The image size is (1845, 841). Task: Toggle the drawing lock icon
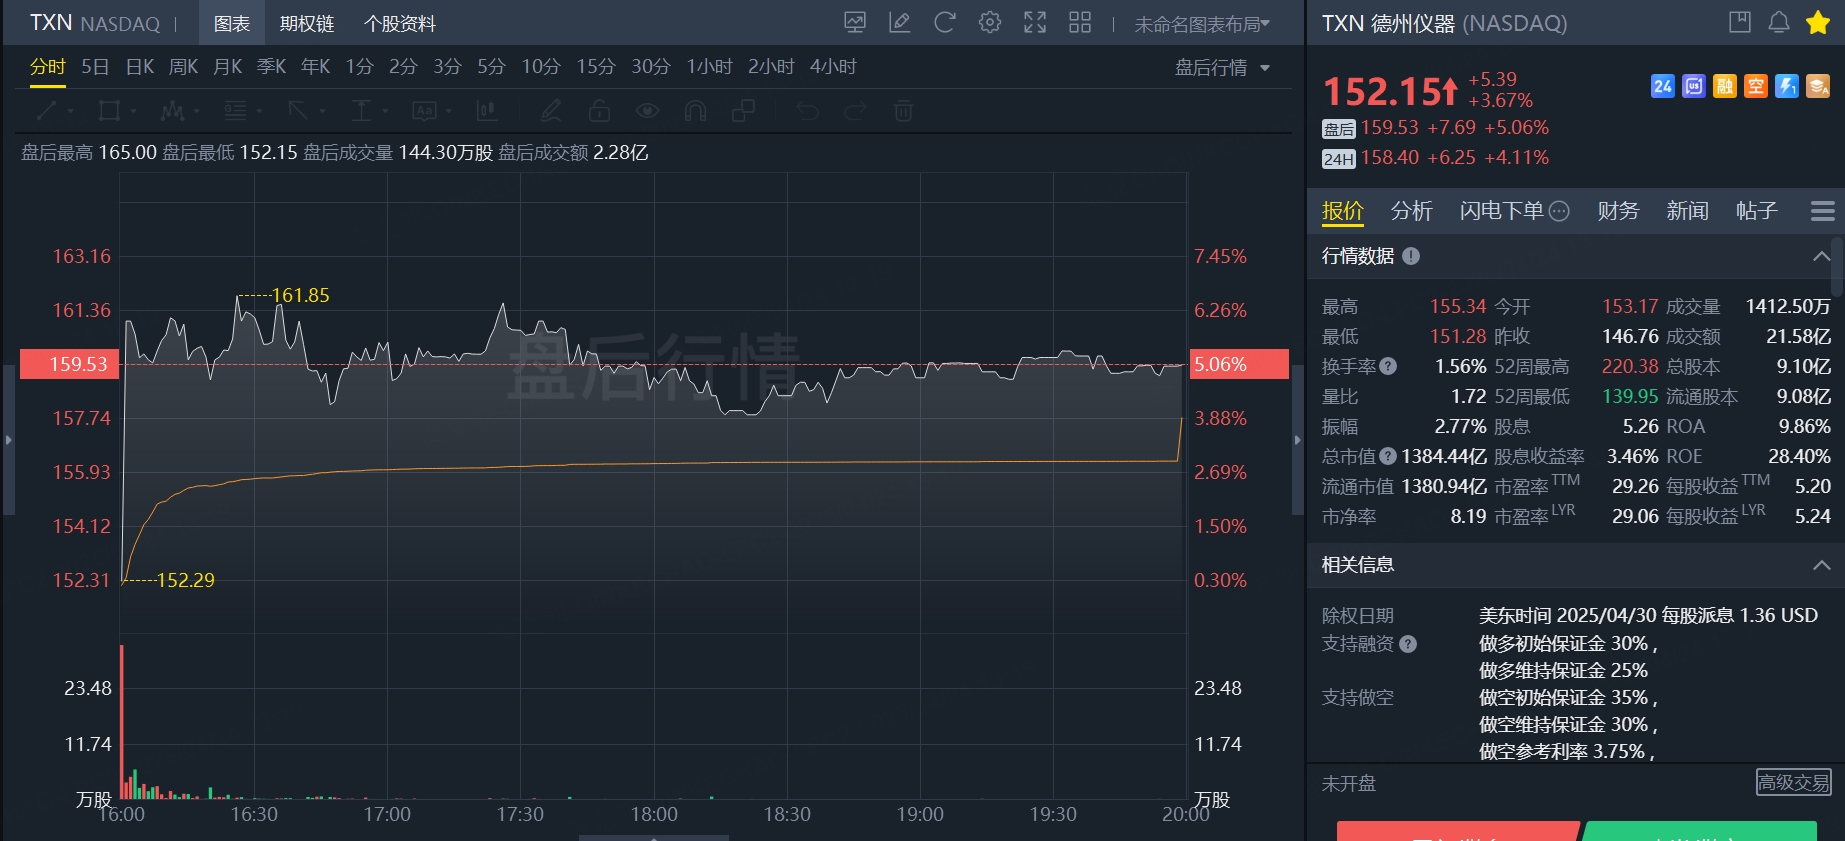pos(599,110)
